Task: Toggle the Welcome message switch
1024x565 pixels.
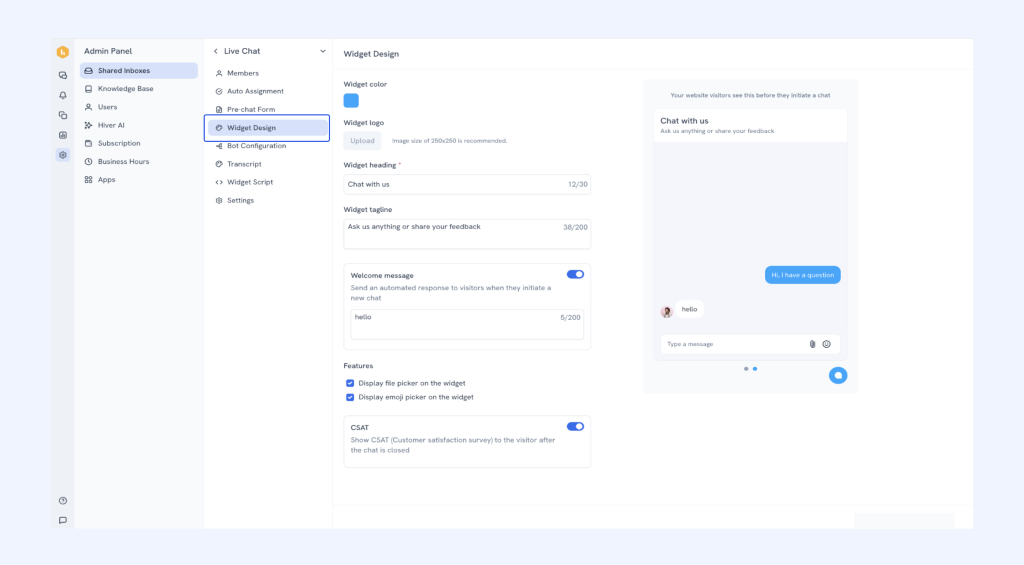Action: (575, 274)
